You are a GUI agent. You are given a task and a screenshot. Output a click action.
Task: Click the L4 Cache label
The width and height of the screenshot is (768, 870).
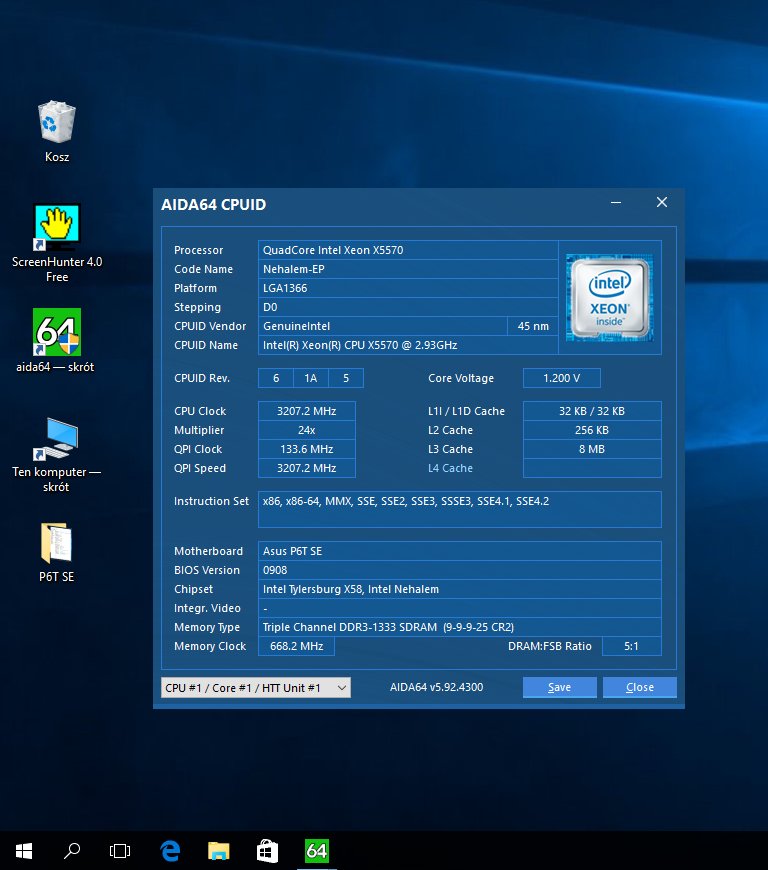click(450, 468)
